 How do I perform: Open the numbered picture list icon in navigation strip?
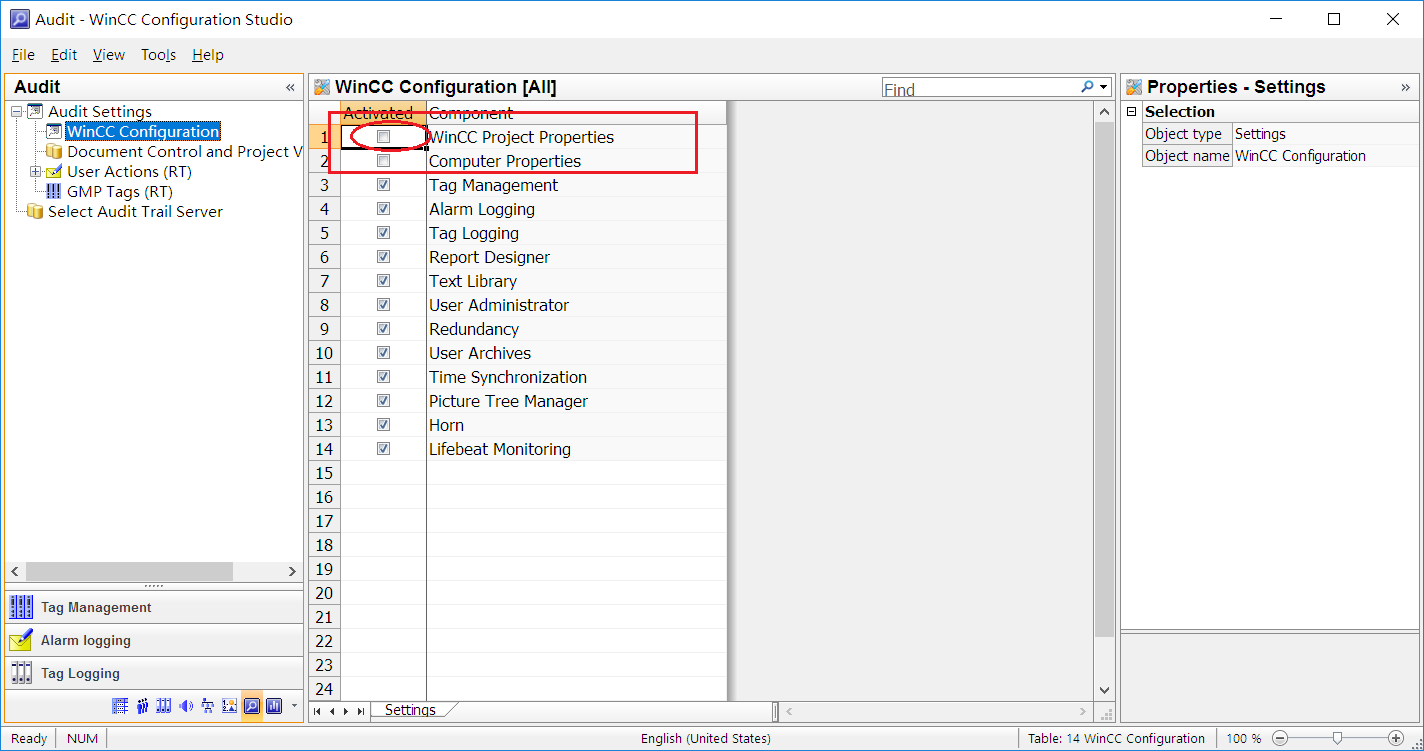point(229,706)
